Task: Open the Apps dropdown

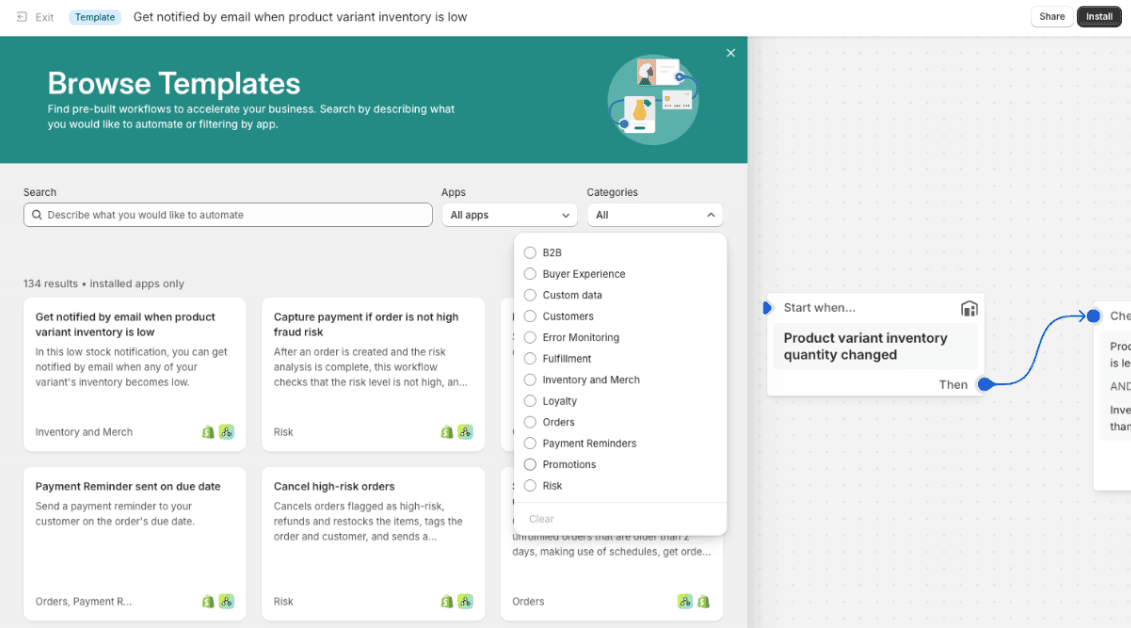Action: [509, 215]
